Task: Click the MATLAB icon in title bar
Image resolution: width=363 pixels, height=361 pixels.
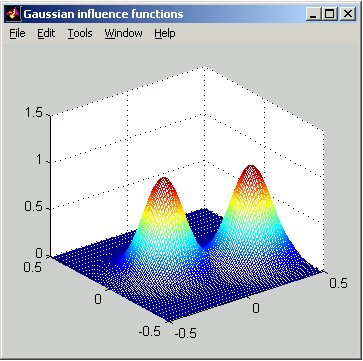Action: tap(13, 14)
